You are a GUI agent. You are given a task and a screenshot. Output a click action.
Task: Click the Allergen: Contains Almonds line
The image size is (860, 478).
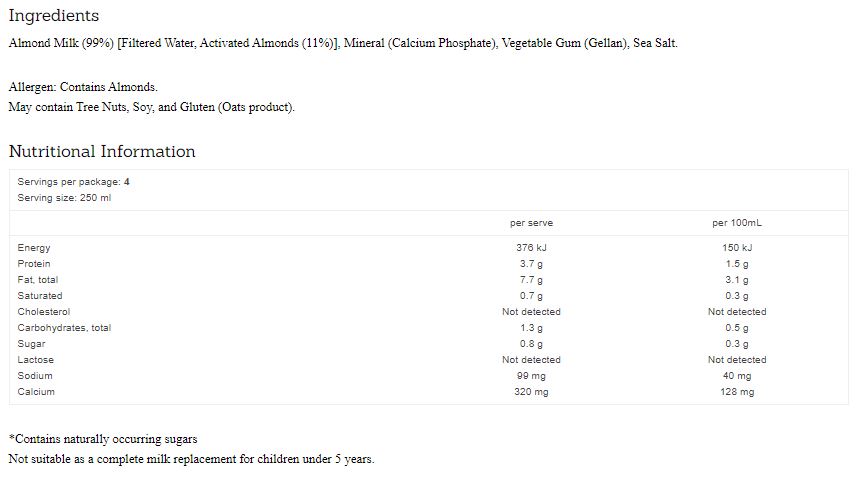coord(83,87)
